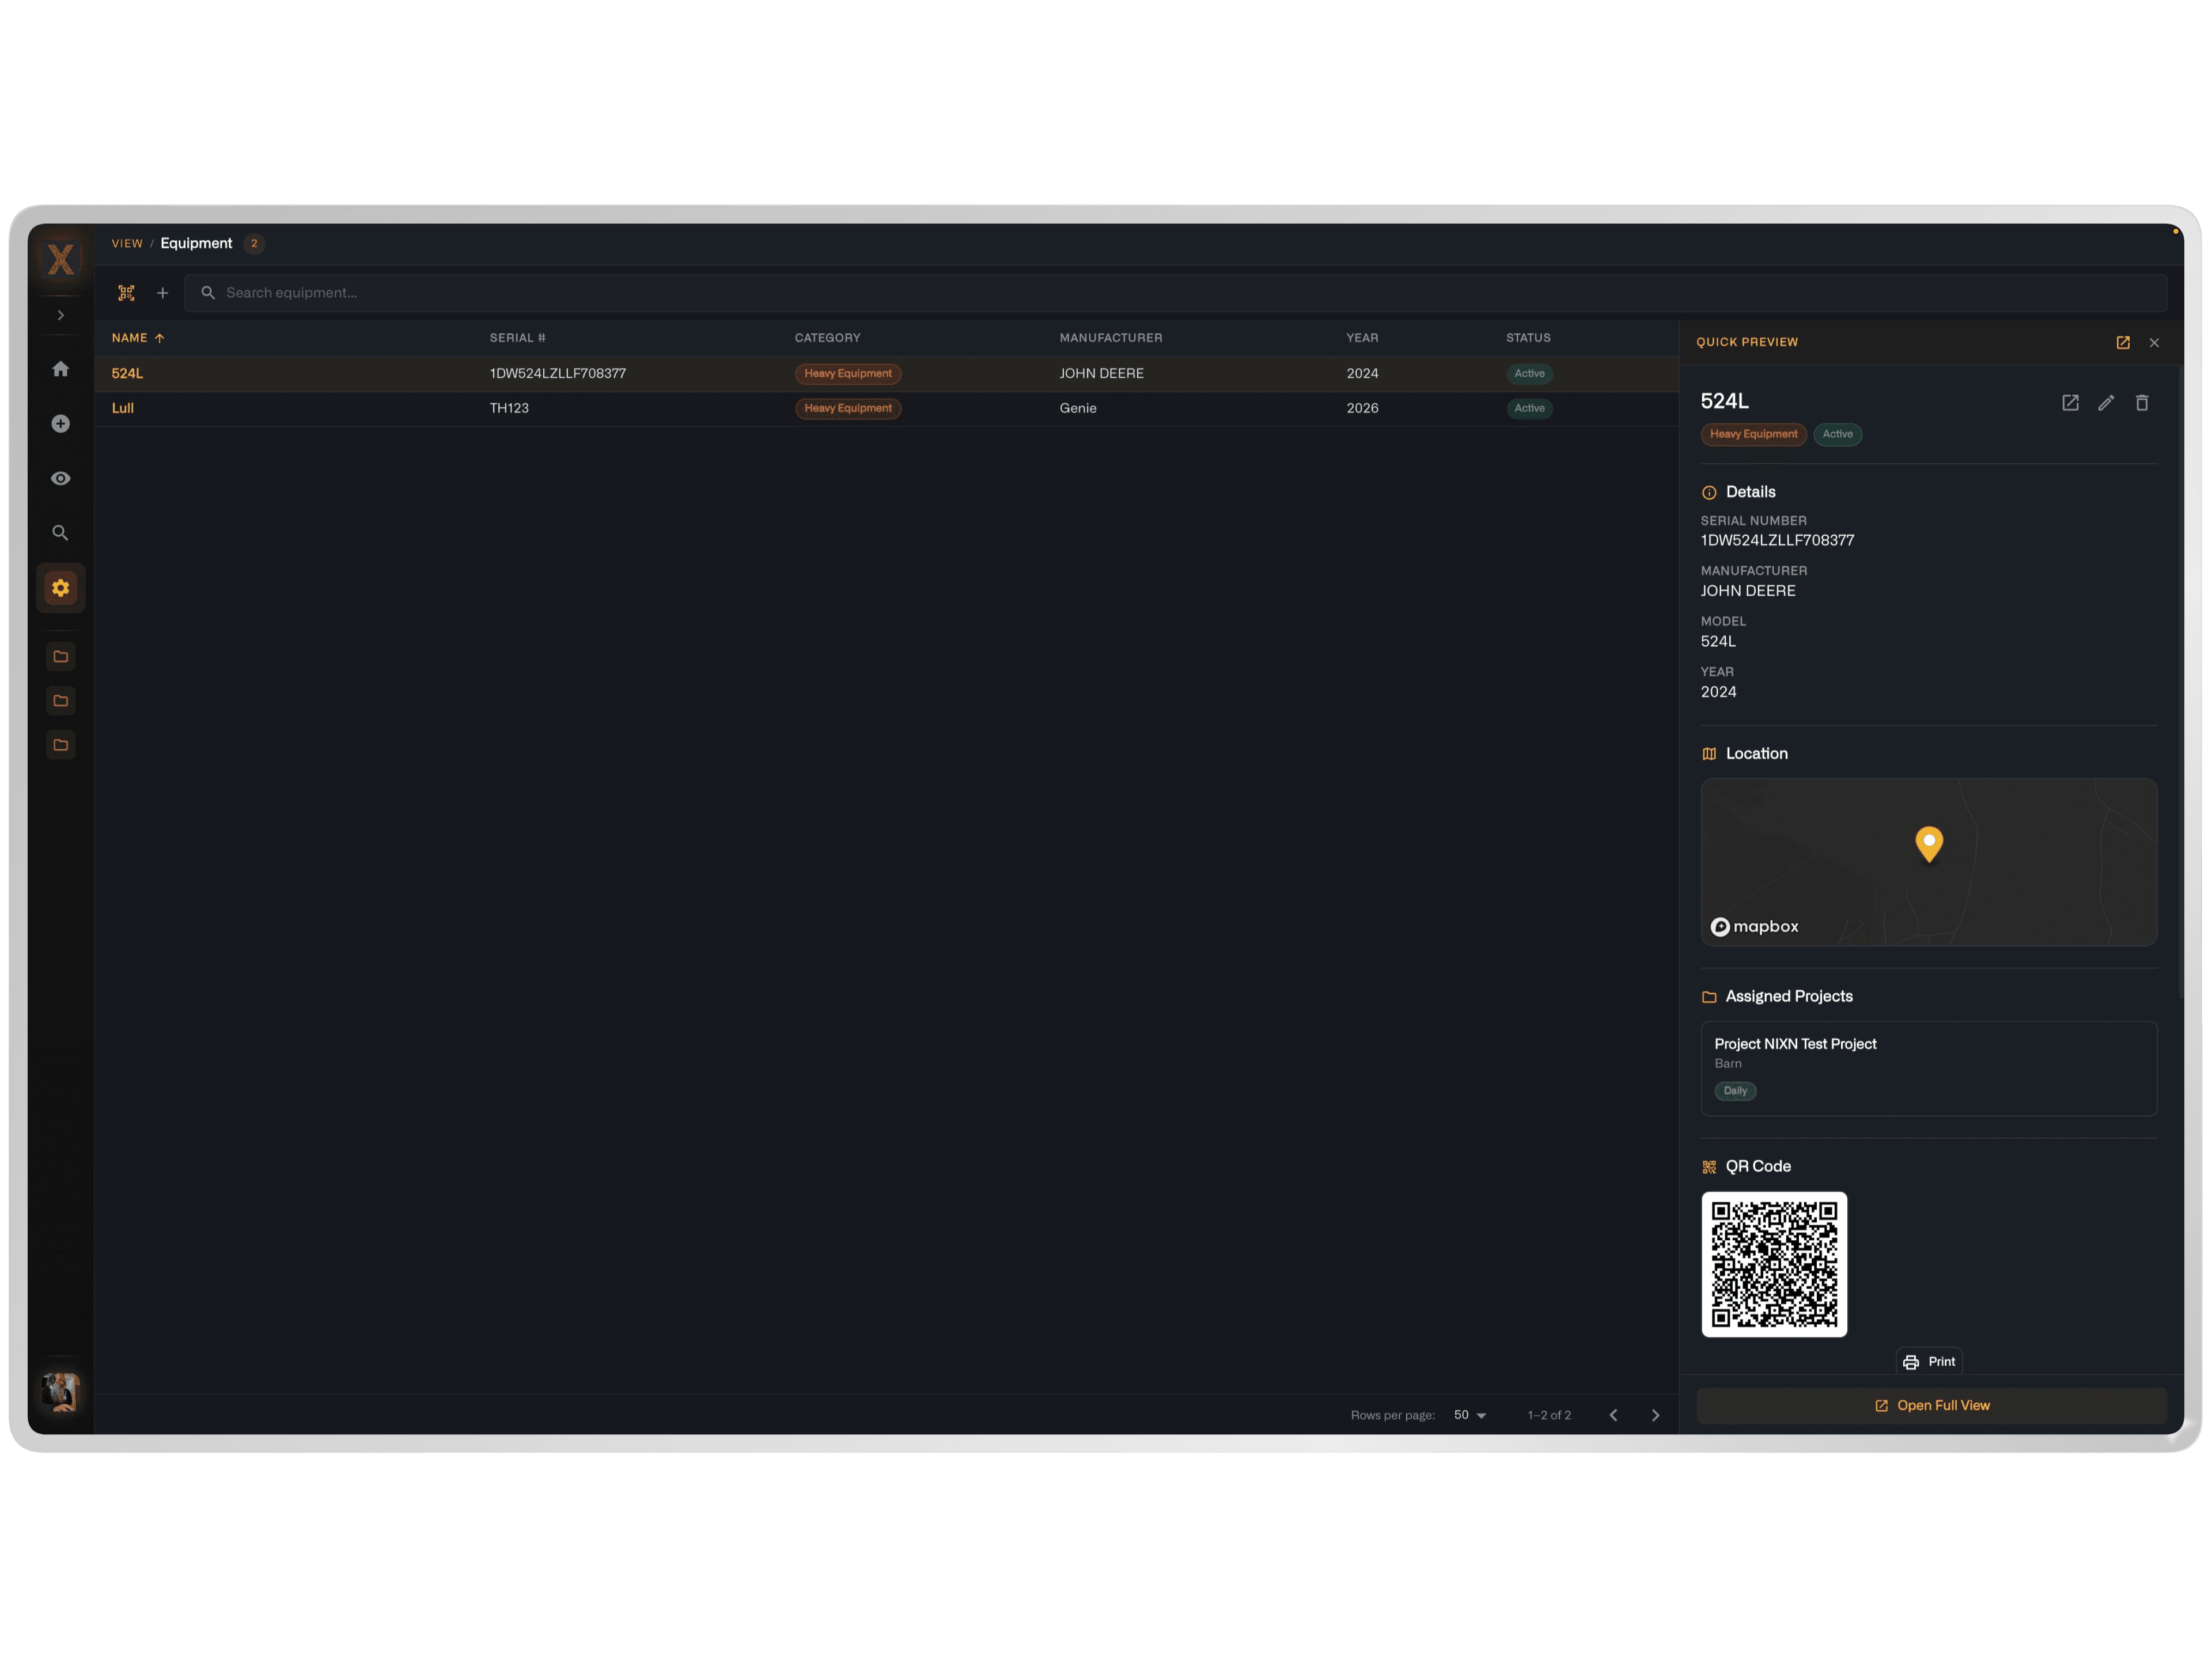Open 524L in new view icon
This screenshot has height=1659, width=2212.
(x=2070, y=403)
